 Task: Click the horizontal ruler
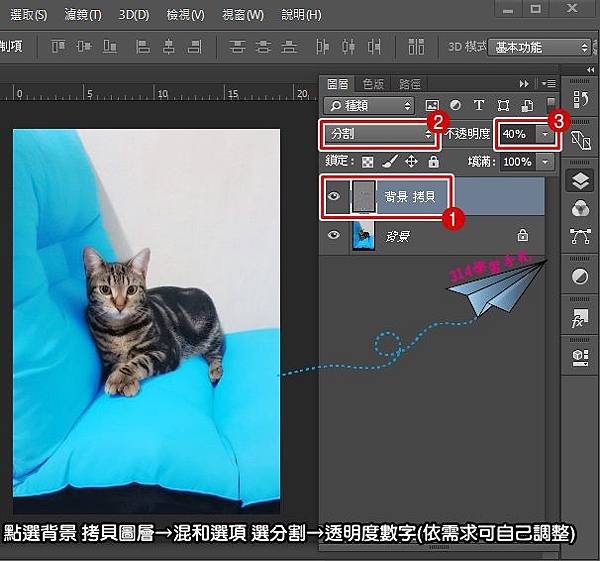(159, 92)
